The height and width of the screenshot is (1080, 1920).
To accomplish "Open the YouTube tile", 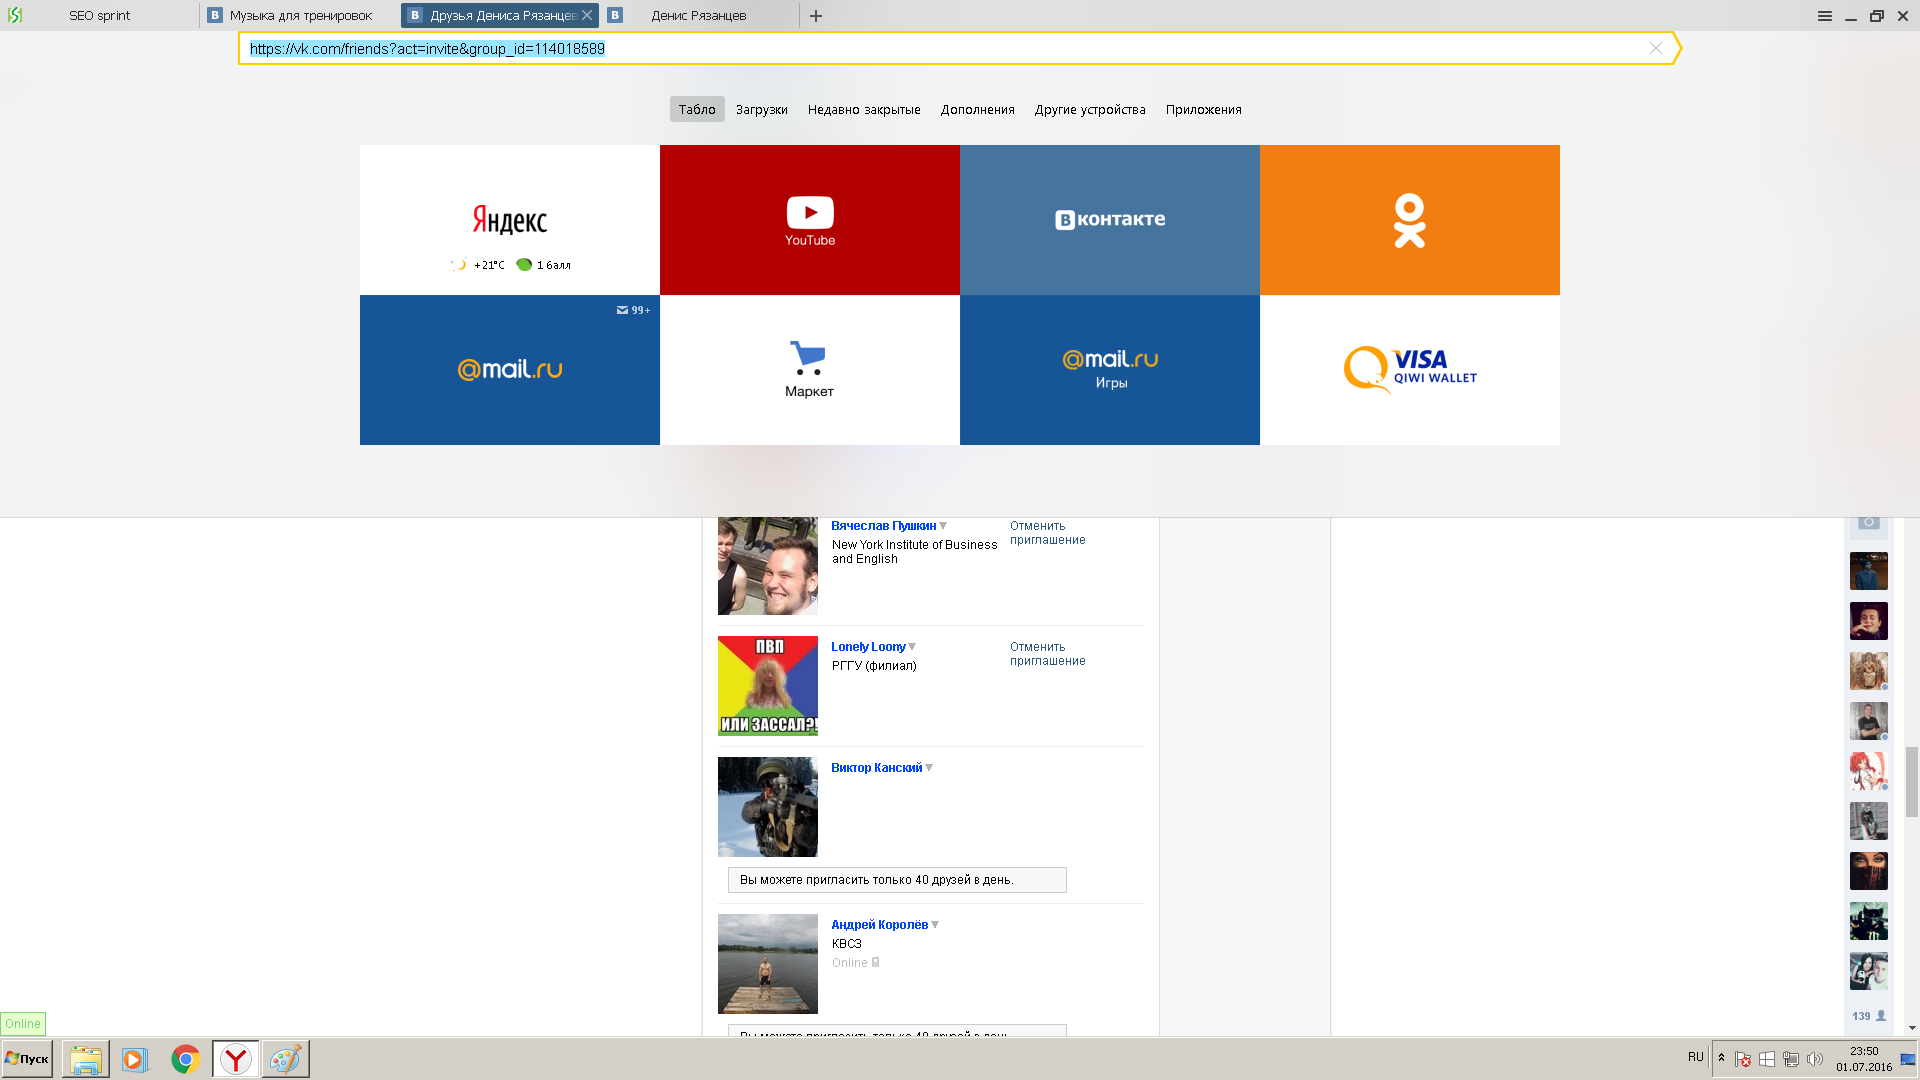I will [x=810, y=220].
